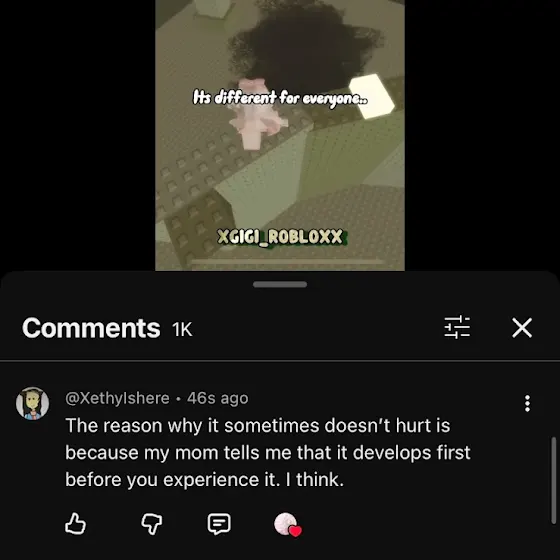Tap the comments panel drag handle
Image resolution: width=560 pixels, height=560 pixels.
[x=280, y=284]
